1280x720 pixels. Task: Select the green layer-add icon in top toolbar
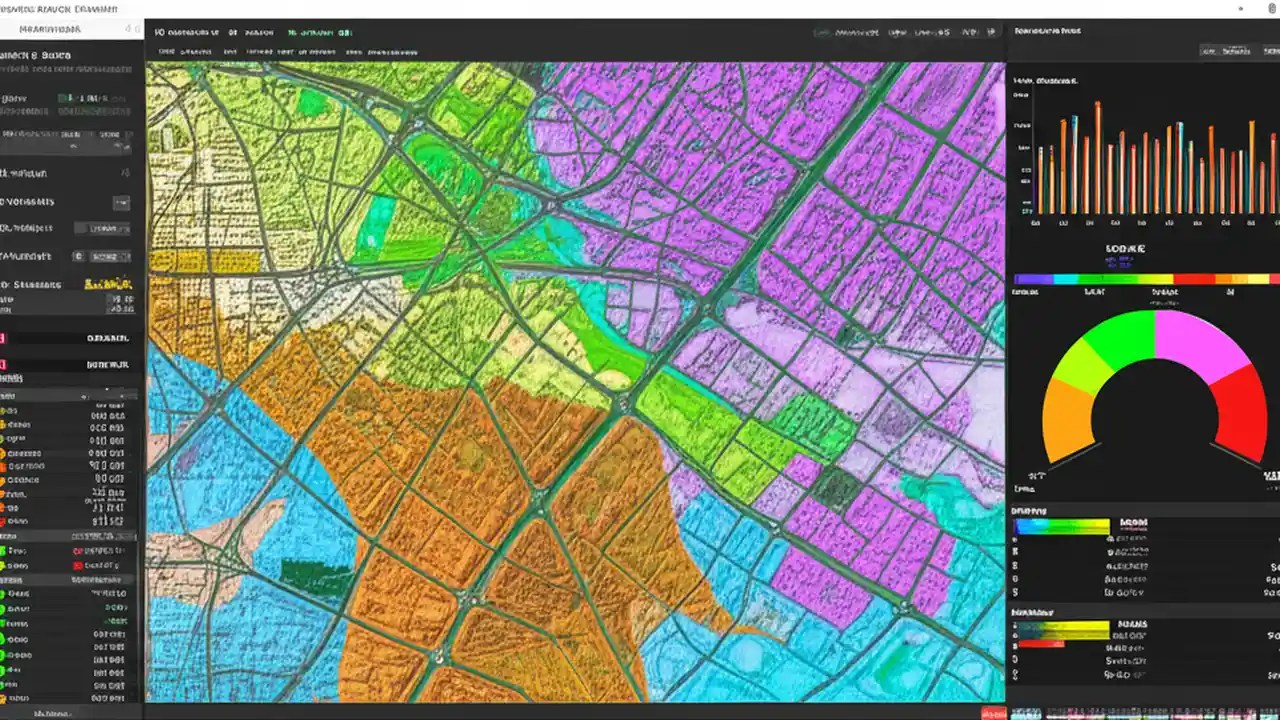320,31
